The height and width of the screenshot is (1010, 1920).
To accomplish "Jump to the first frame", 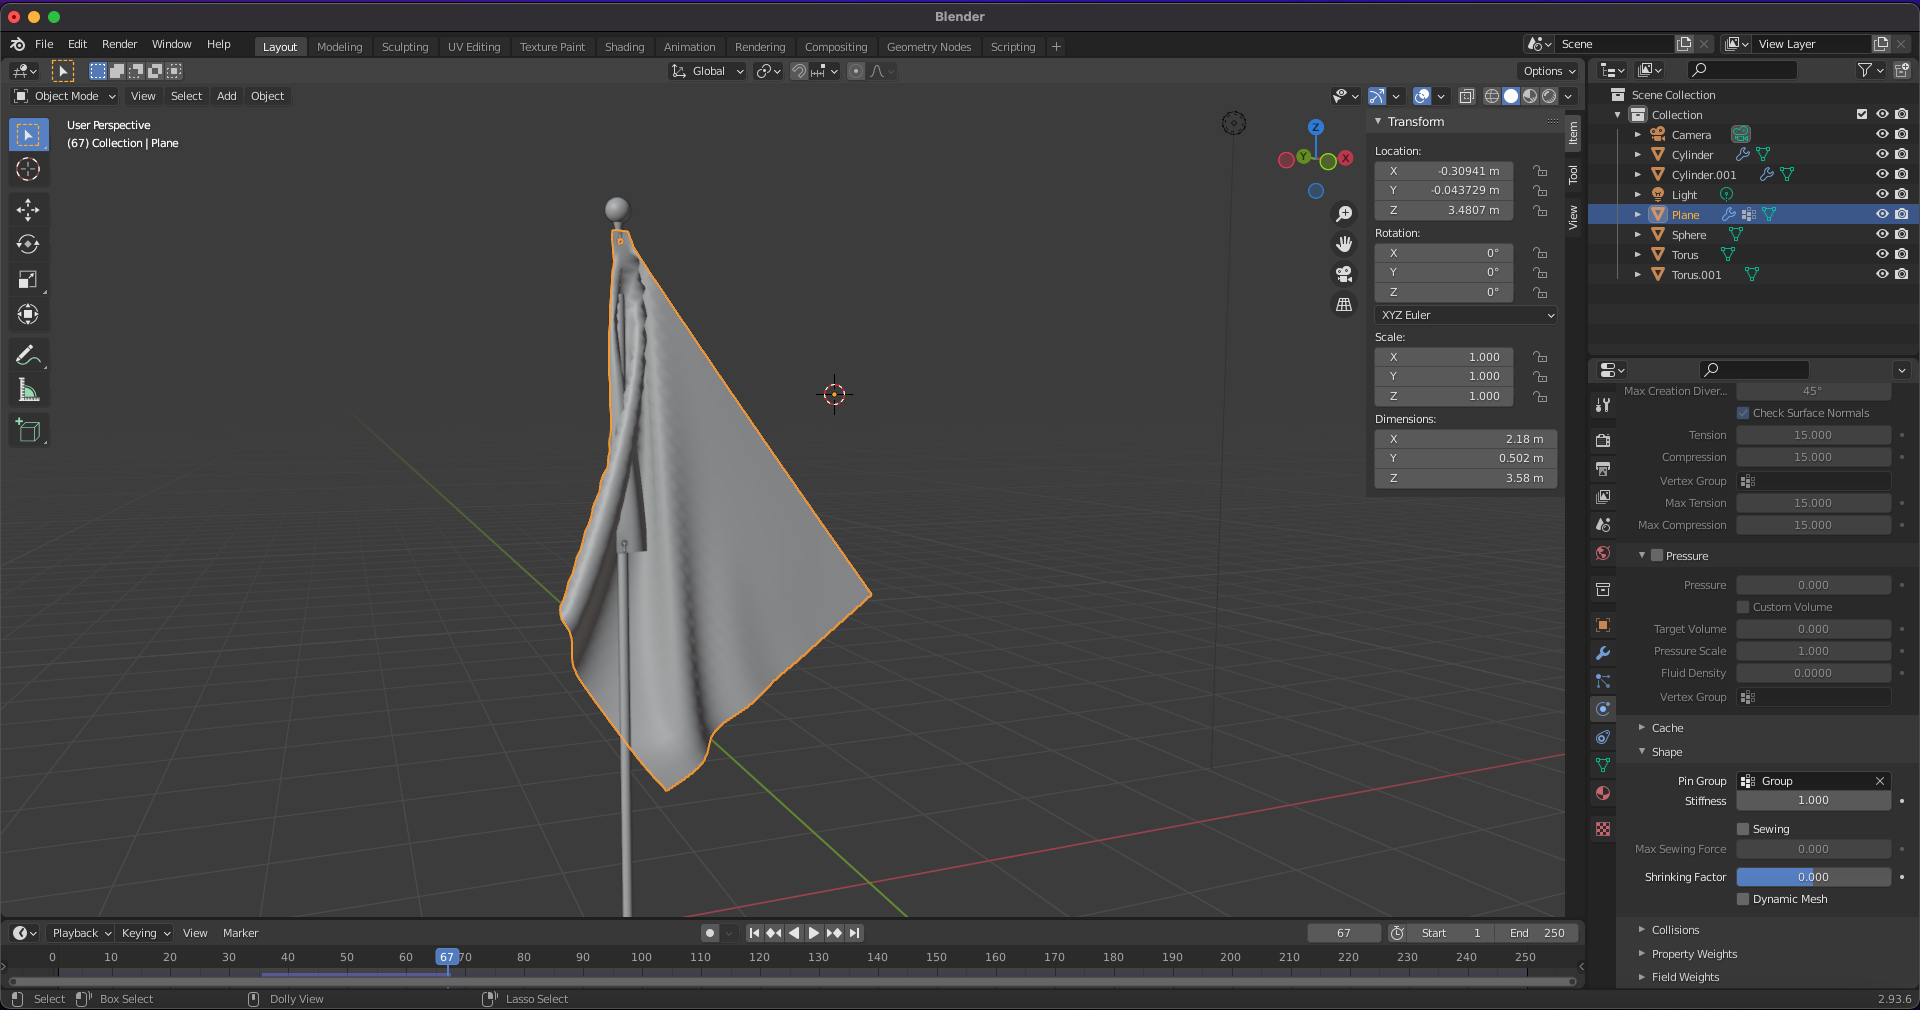I will coord(755,933).
